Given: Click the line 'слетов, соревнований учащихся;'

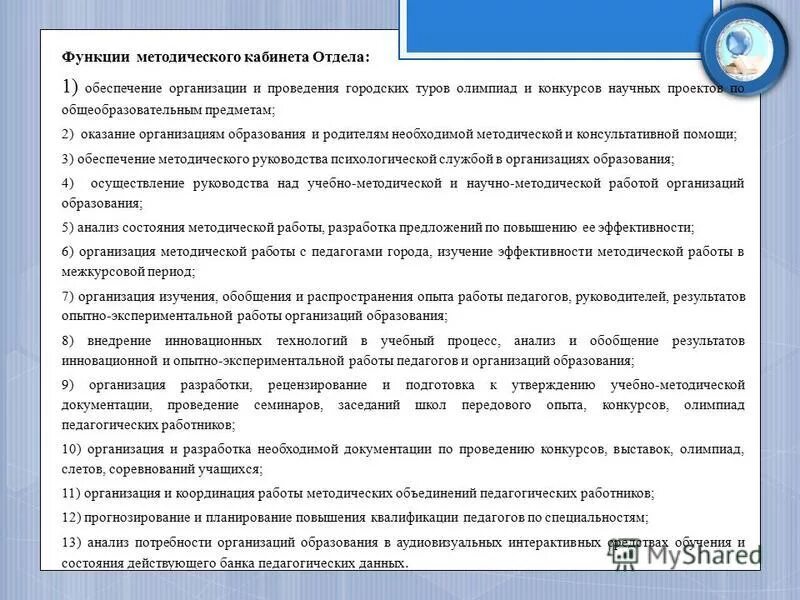Looking at the screenshot, I should (x=162, y=469).
